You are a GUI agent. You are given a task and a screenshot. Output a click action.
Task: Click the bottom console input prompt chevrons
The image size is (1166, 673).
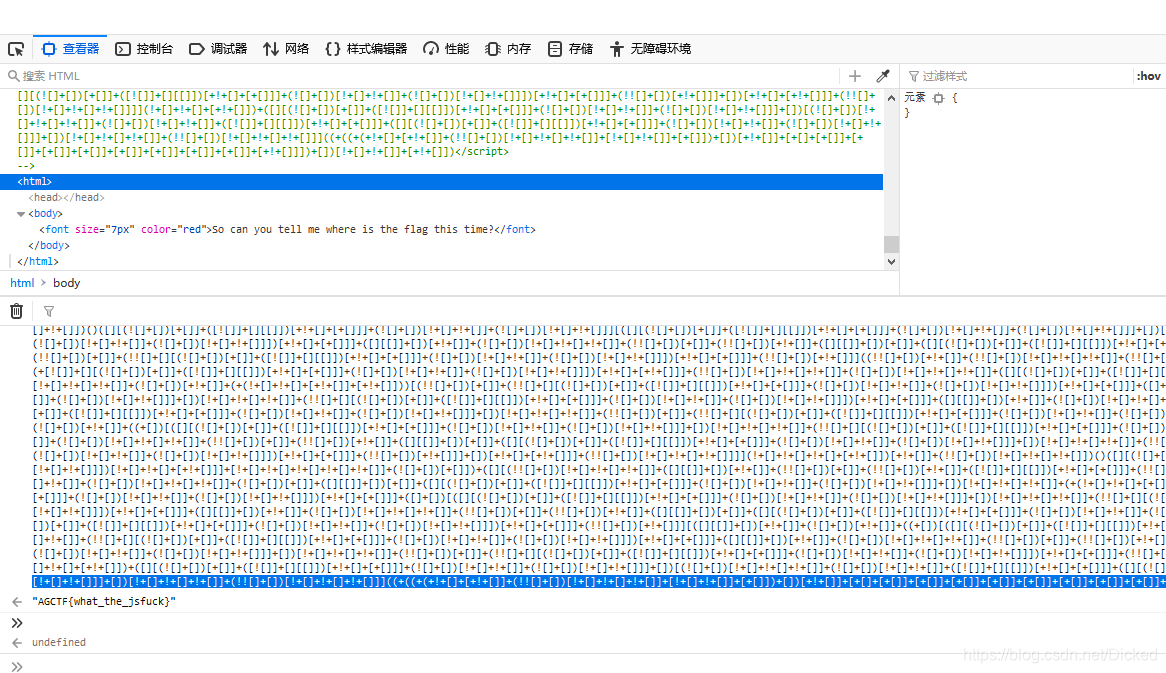click(17, 667)
